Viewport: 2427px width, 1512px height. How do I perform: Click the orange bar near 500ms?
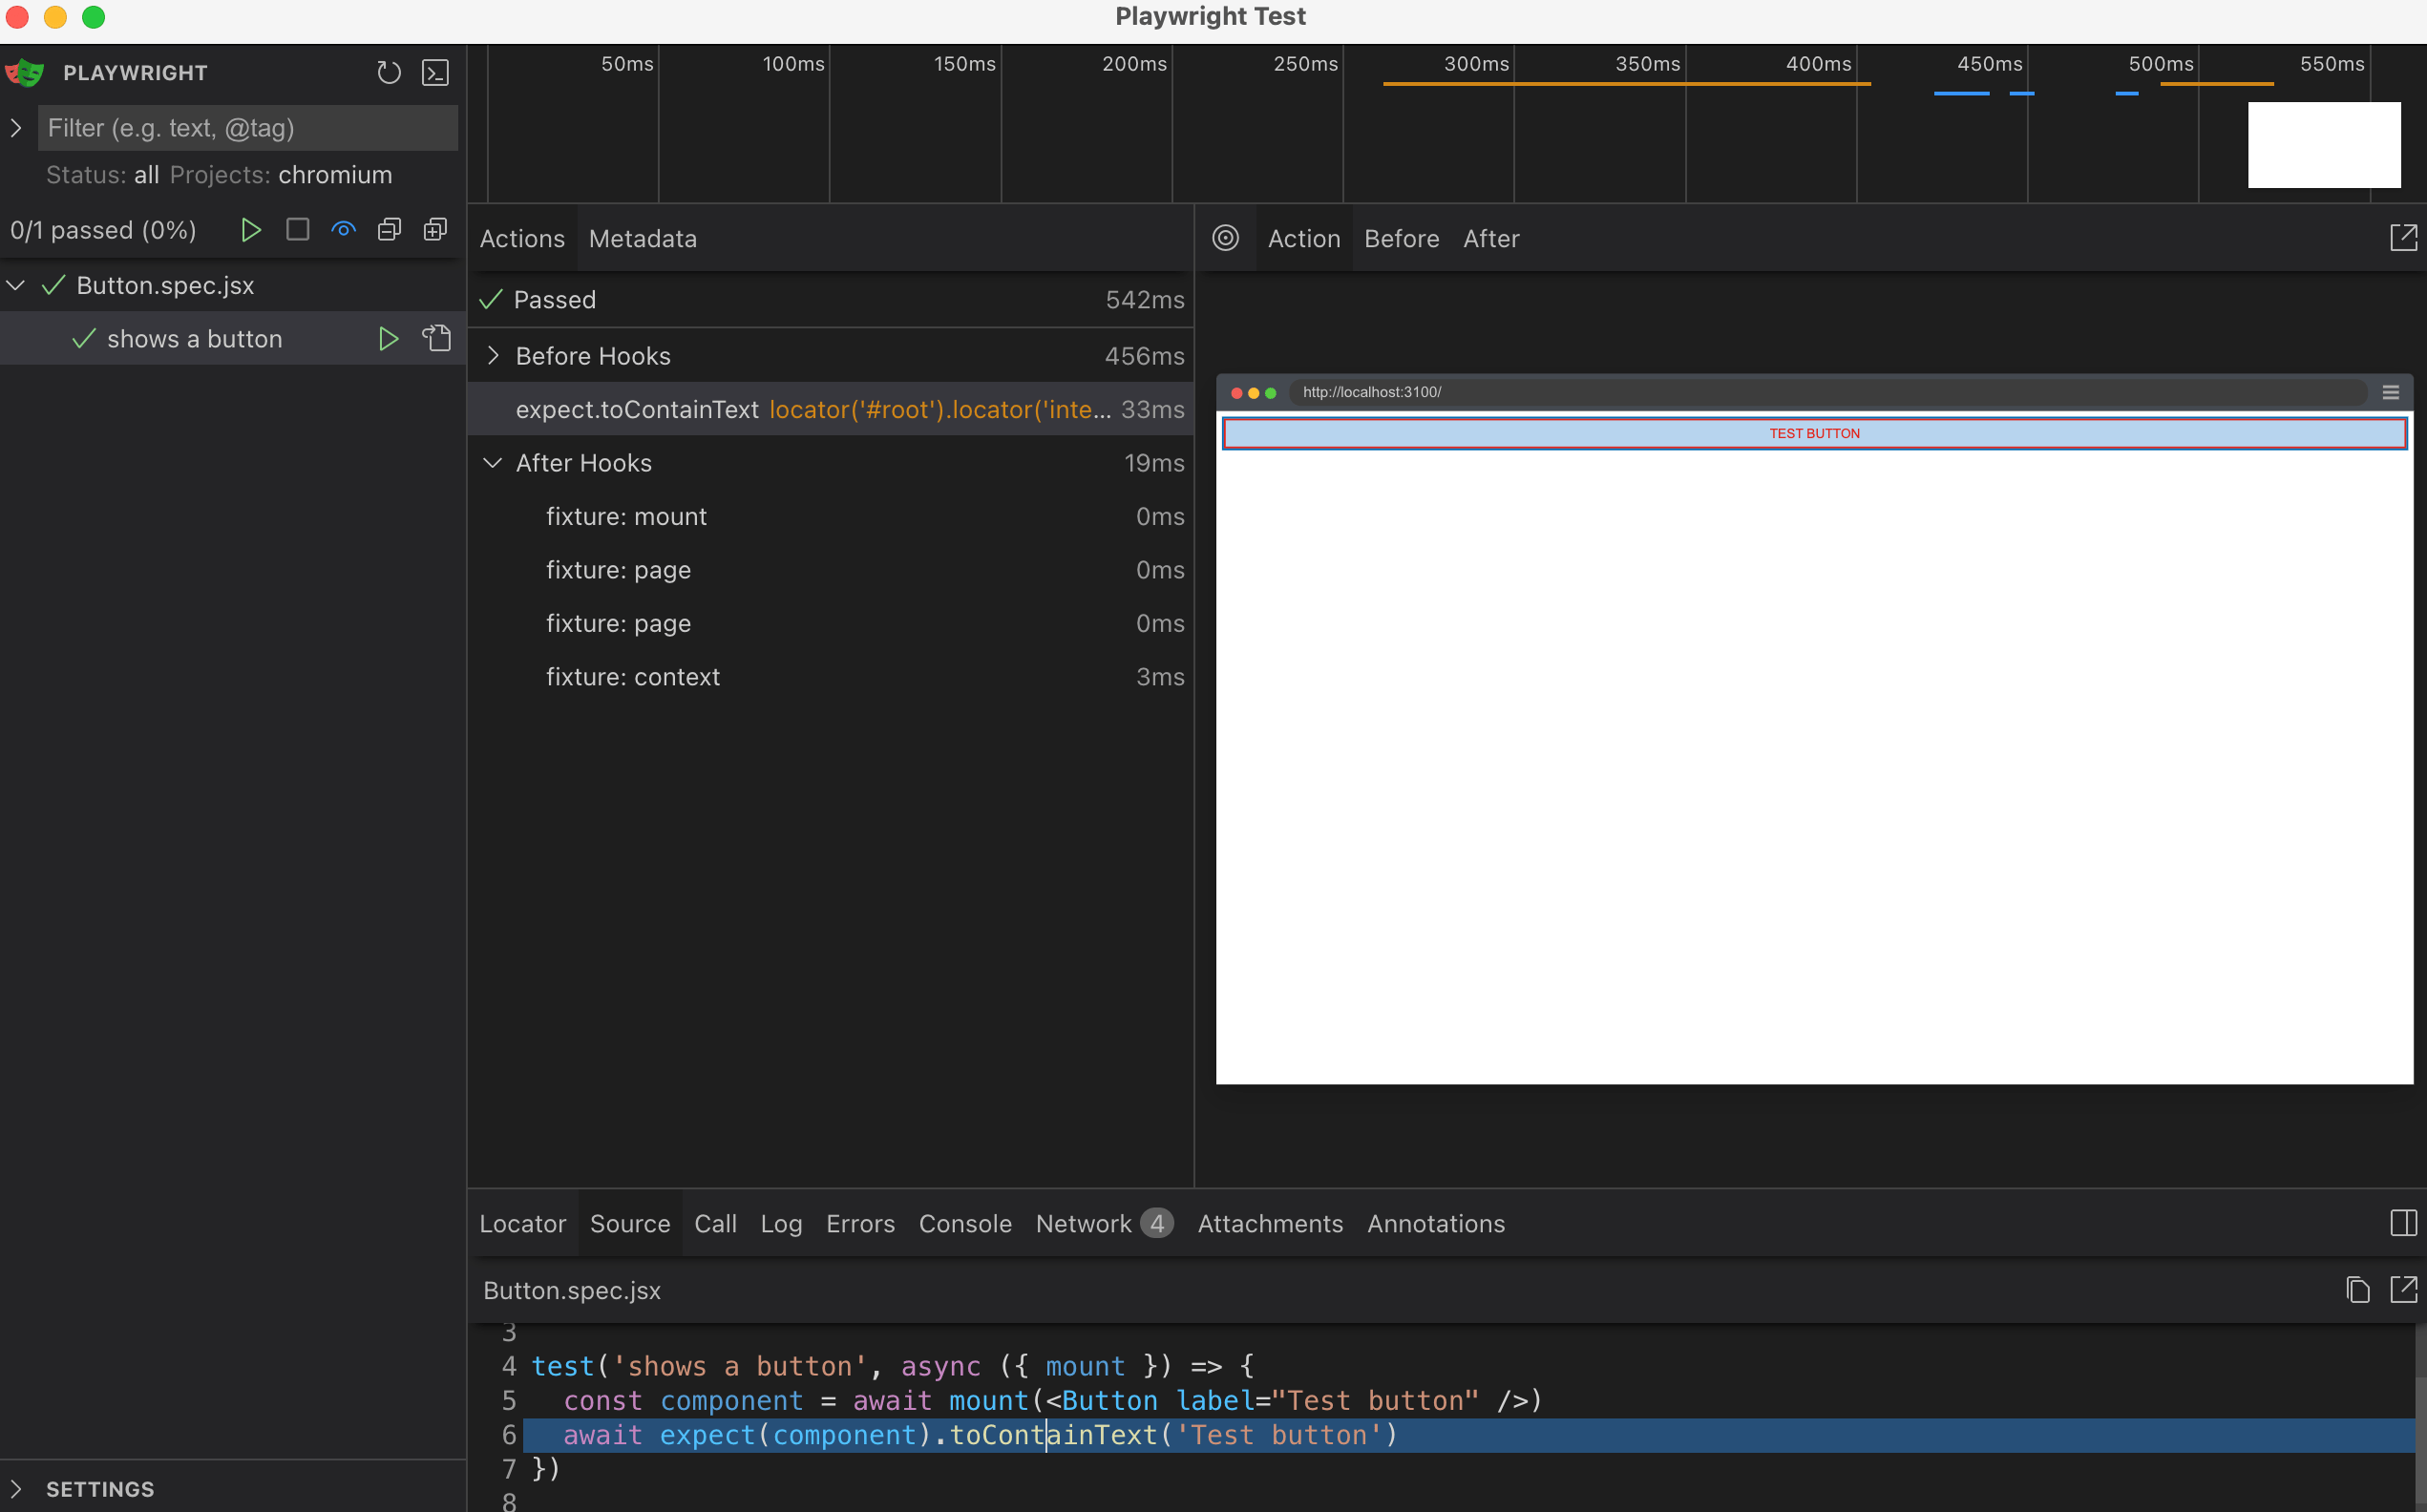pyautogui.click(x=2216, y=84)
